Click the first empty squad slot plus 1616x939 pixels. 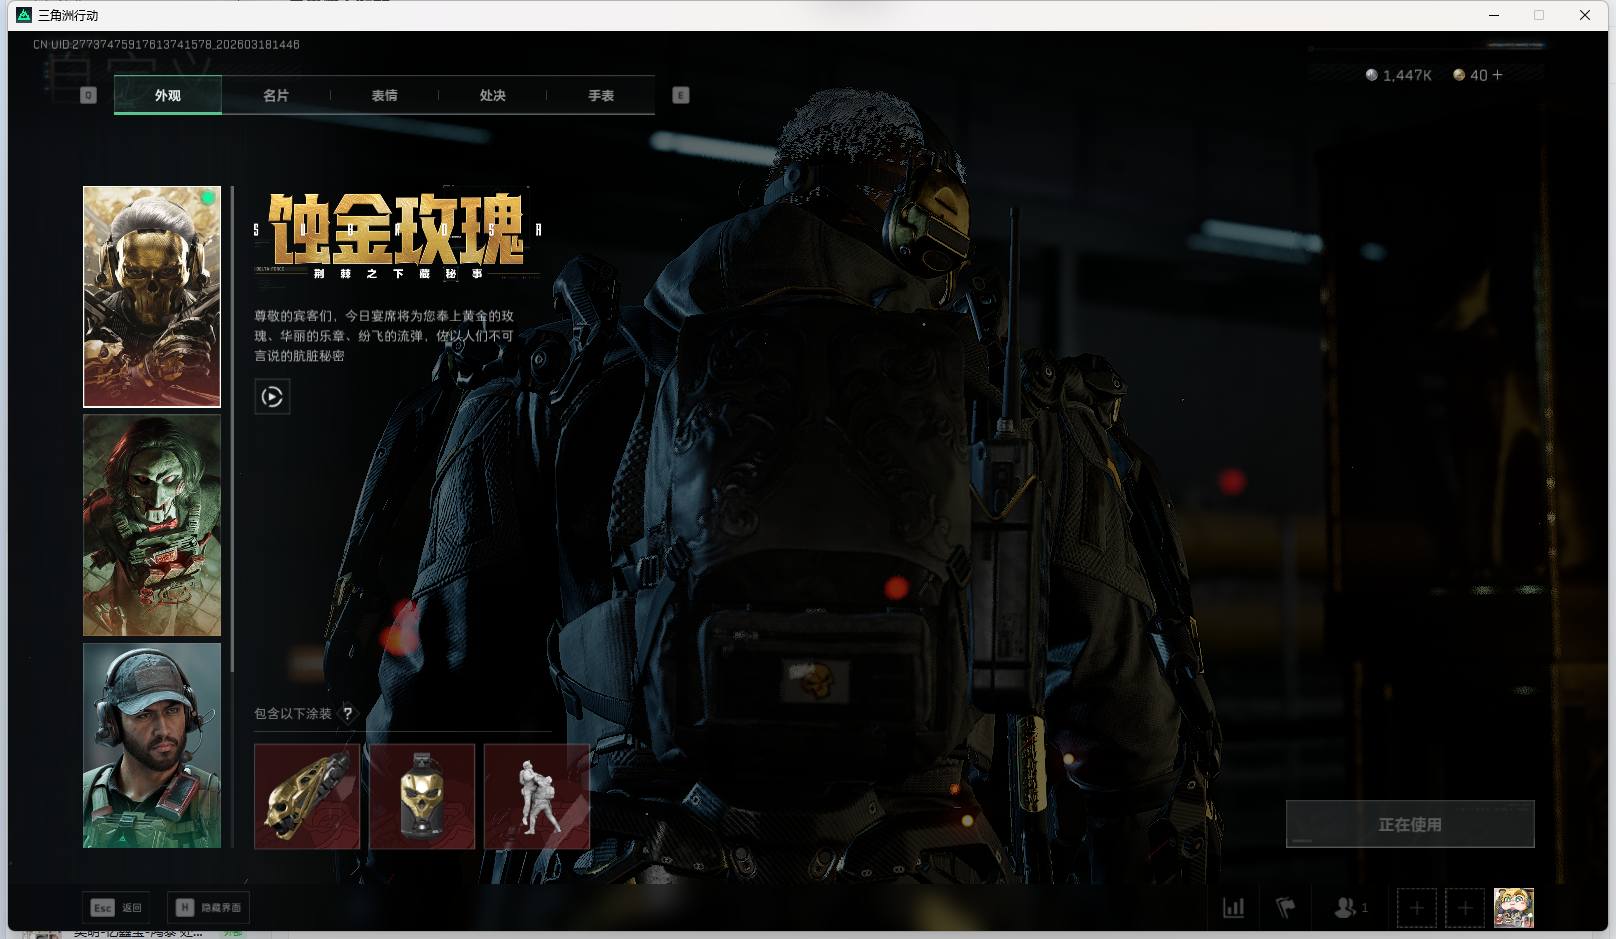click(x=1417, y=908)
